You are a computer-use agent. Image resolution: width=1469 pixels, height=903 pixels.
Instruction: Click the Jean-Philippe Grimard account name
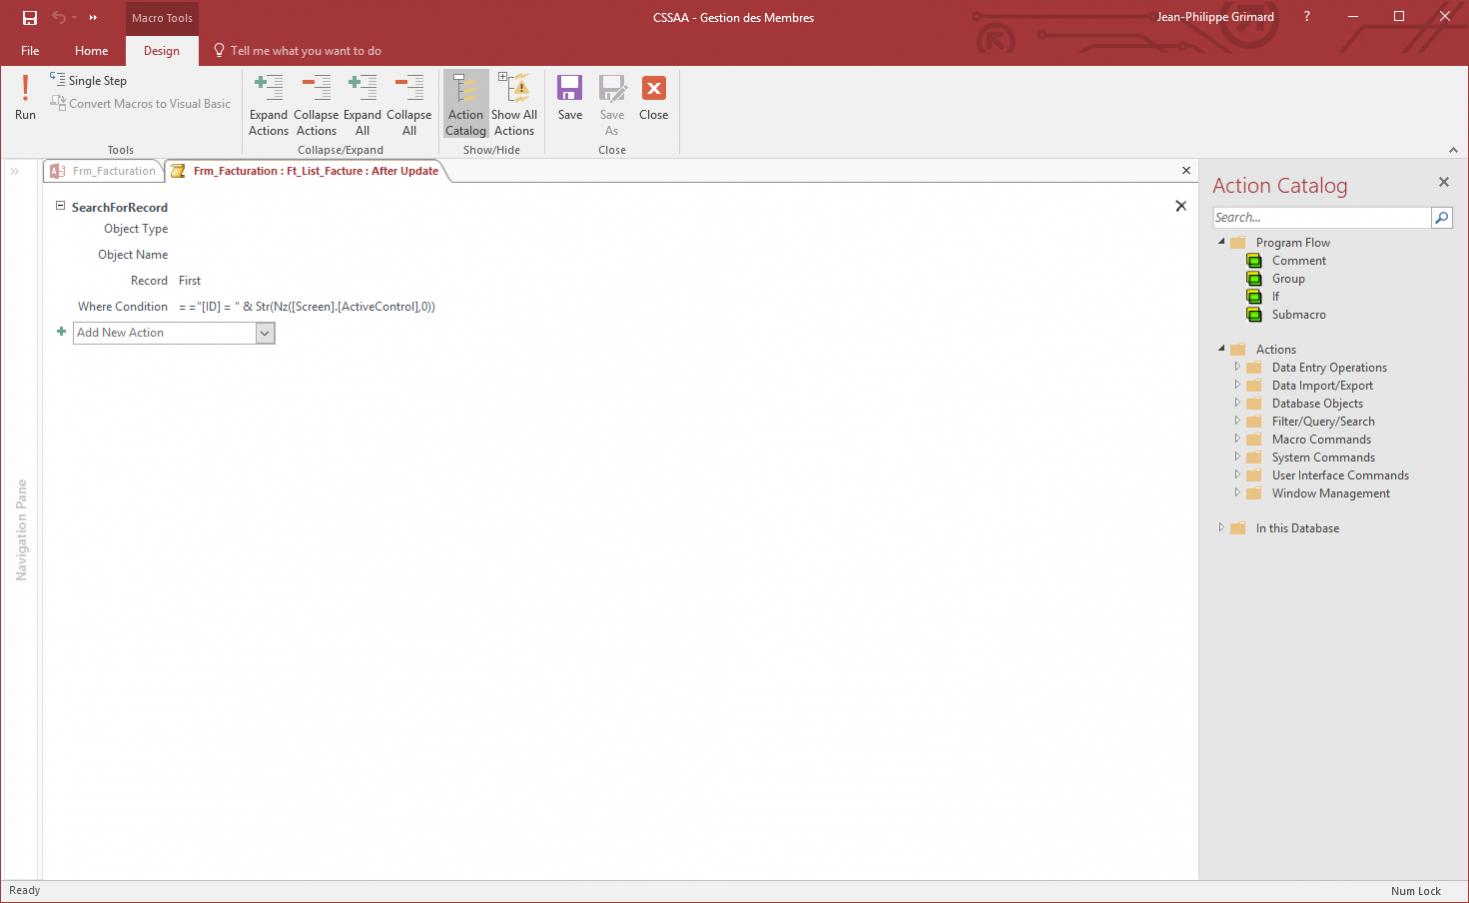[1215, 17]
